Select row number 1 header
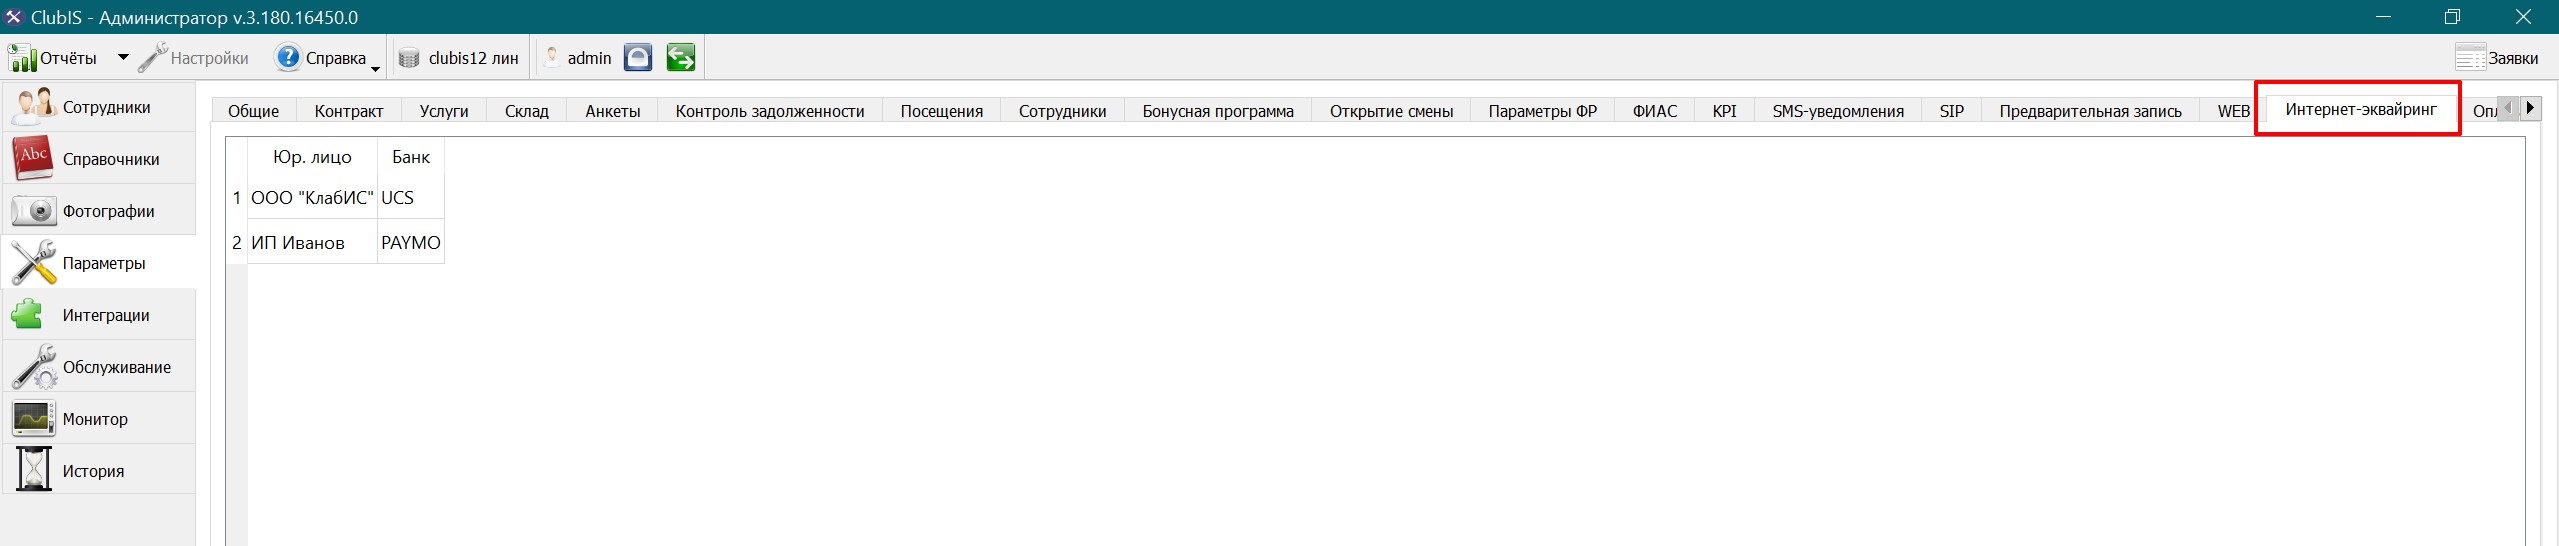Image resolution: width=2559 pixels, height=546 pixels. (237, 198)
